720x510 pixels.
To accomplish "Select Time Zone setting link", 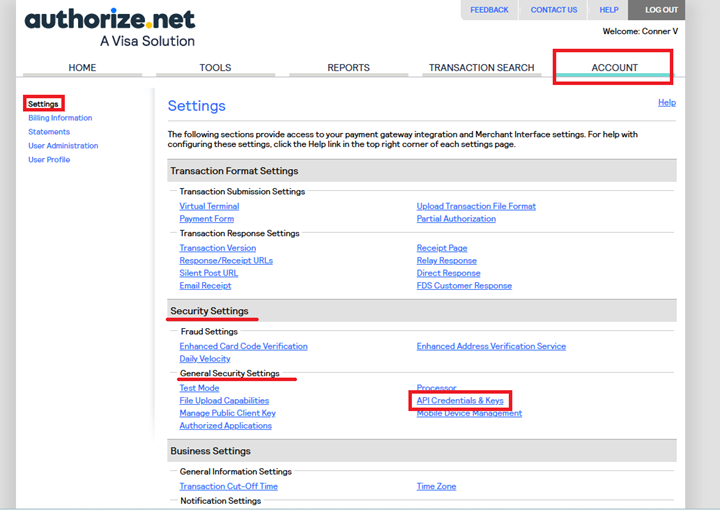I will (x=436, y=486).
